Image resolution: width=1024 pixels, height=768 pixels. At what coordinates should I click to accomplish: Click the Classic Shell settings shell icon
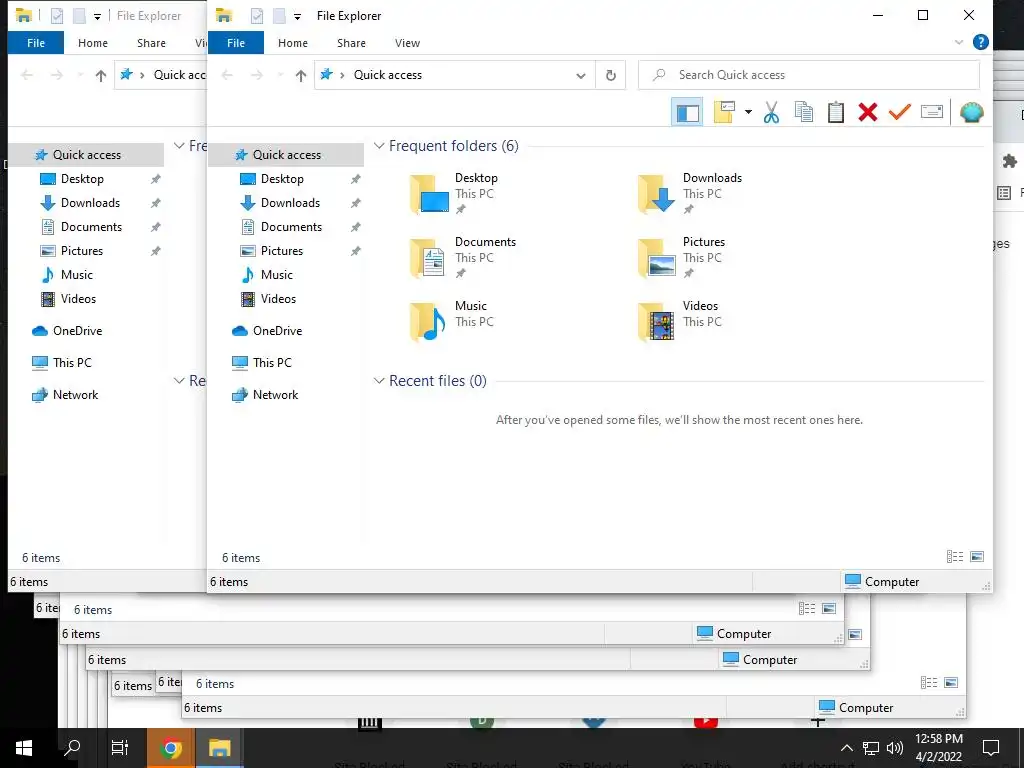tap(971, 112)
